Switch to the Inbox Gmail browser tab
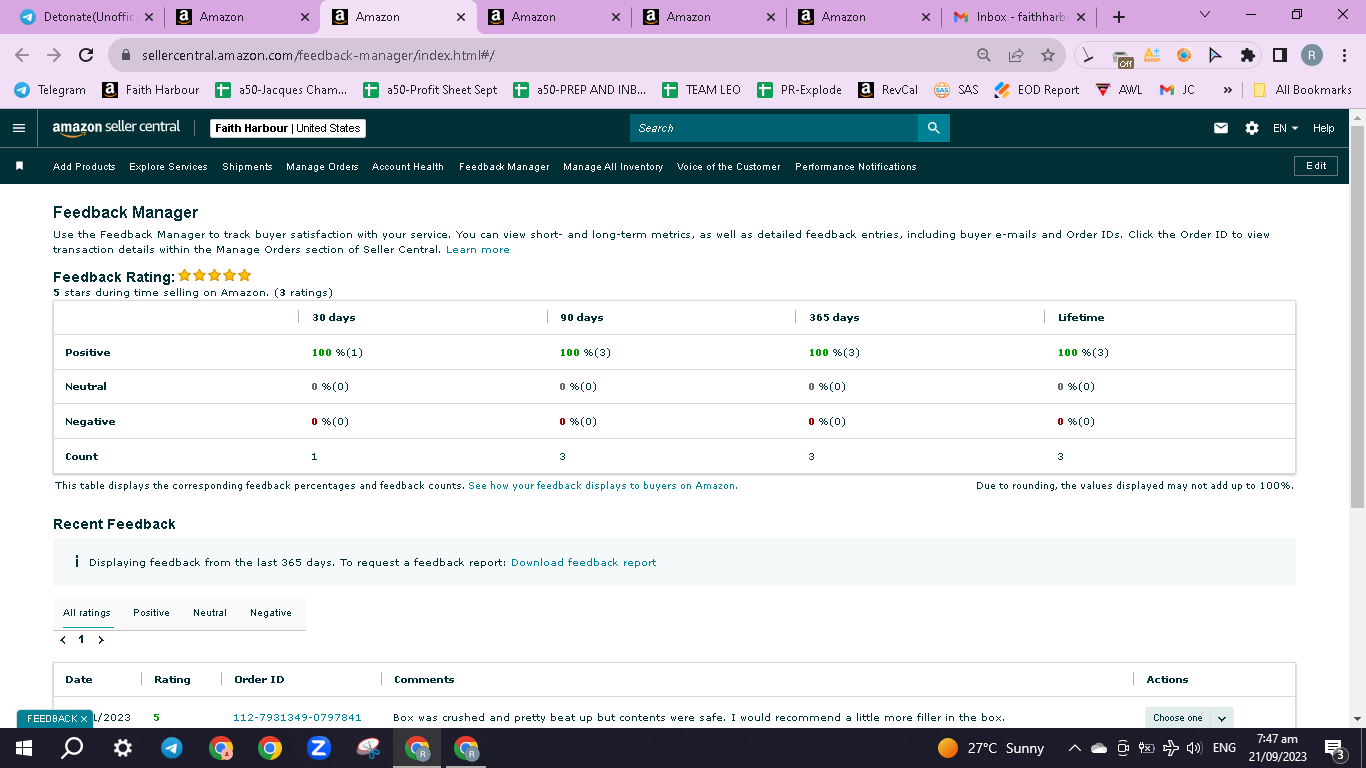Screen dimensions: 1366x768 pos(1019,17)
